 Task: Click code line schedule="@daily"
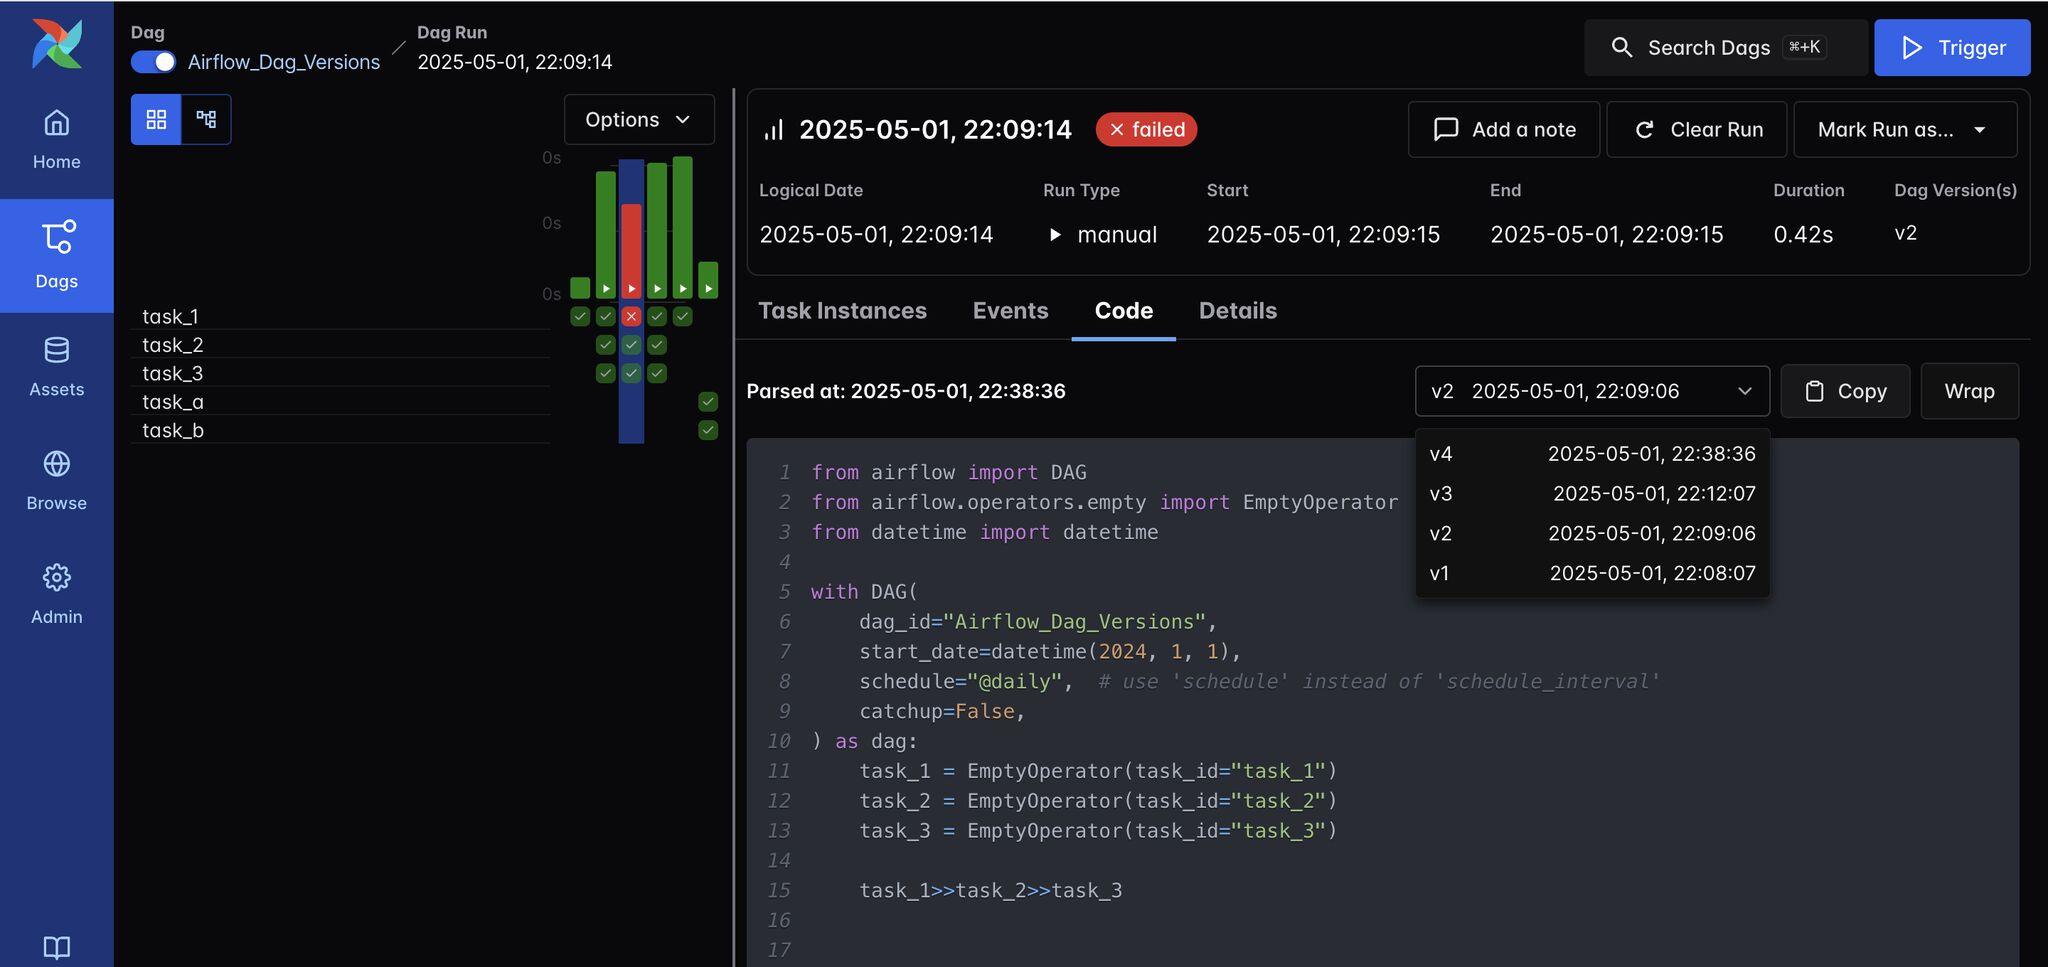click(966, 682)
